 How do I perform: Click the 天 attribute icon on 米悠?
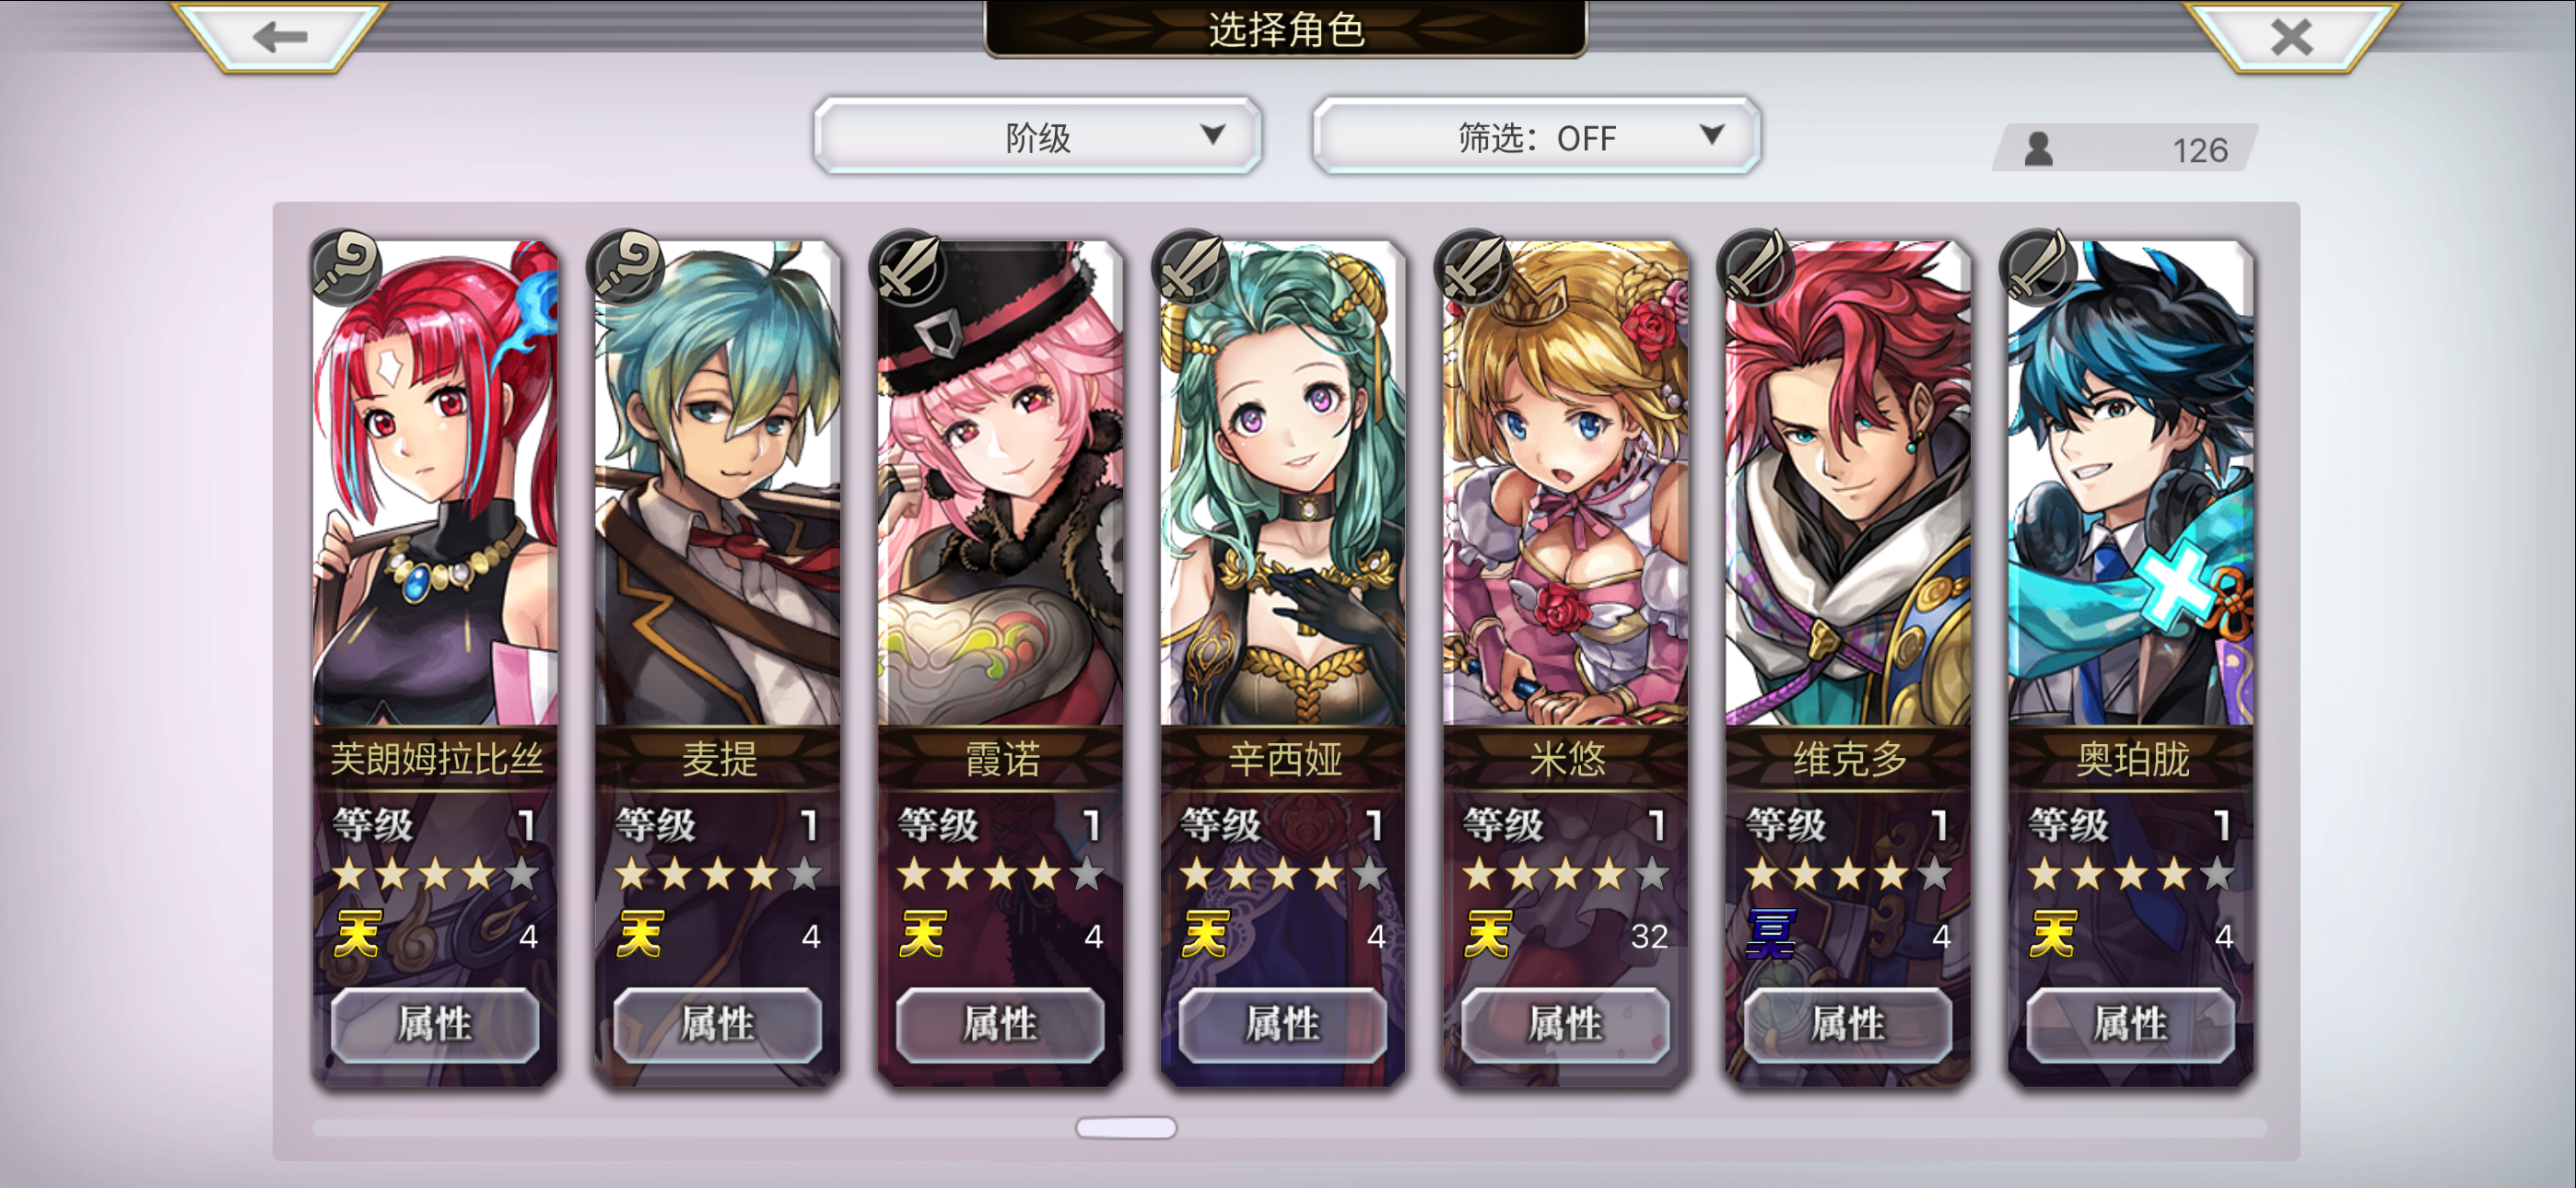[x=1489, y=935]
